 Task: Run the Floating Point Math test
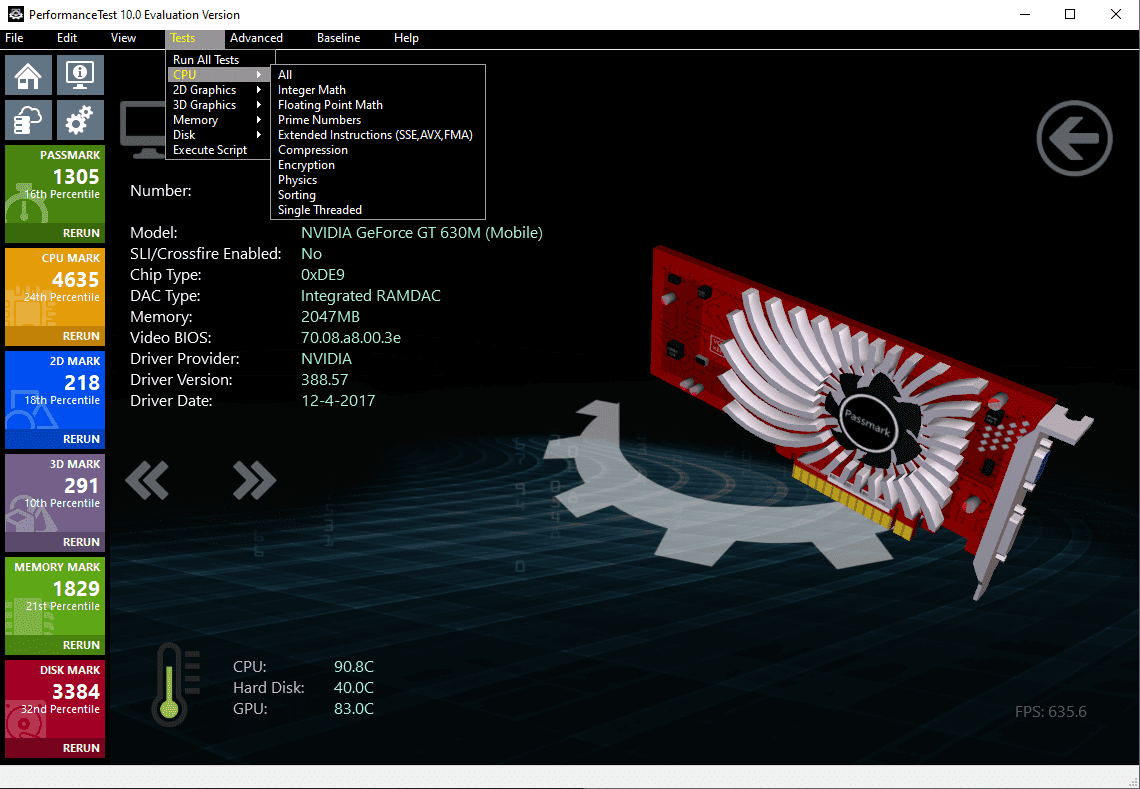[x=377, y=105]
